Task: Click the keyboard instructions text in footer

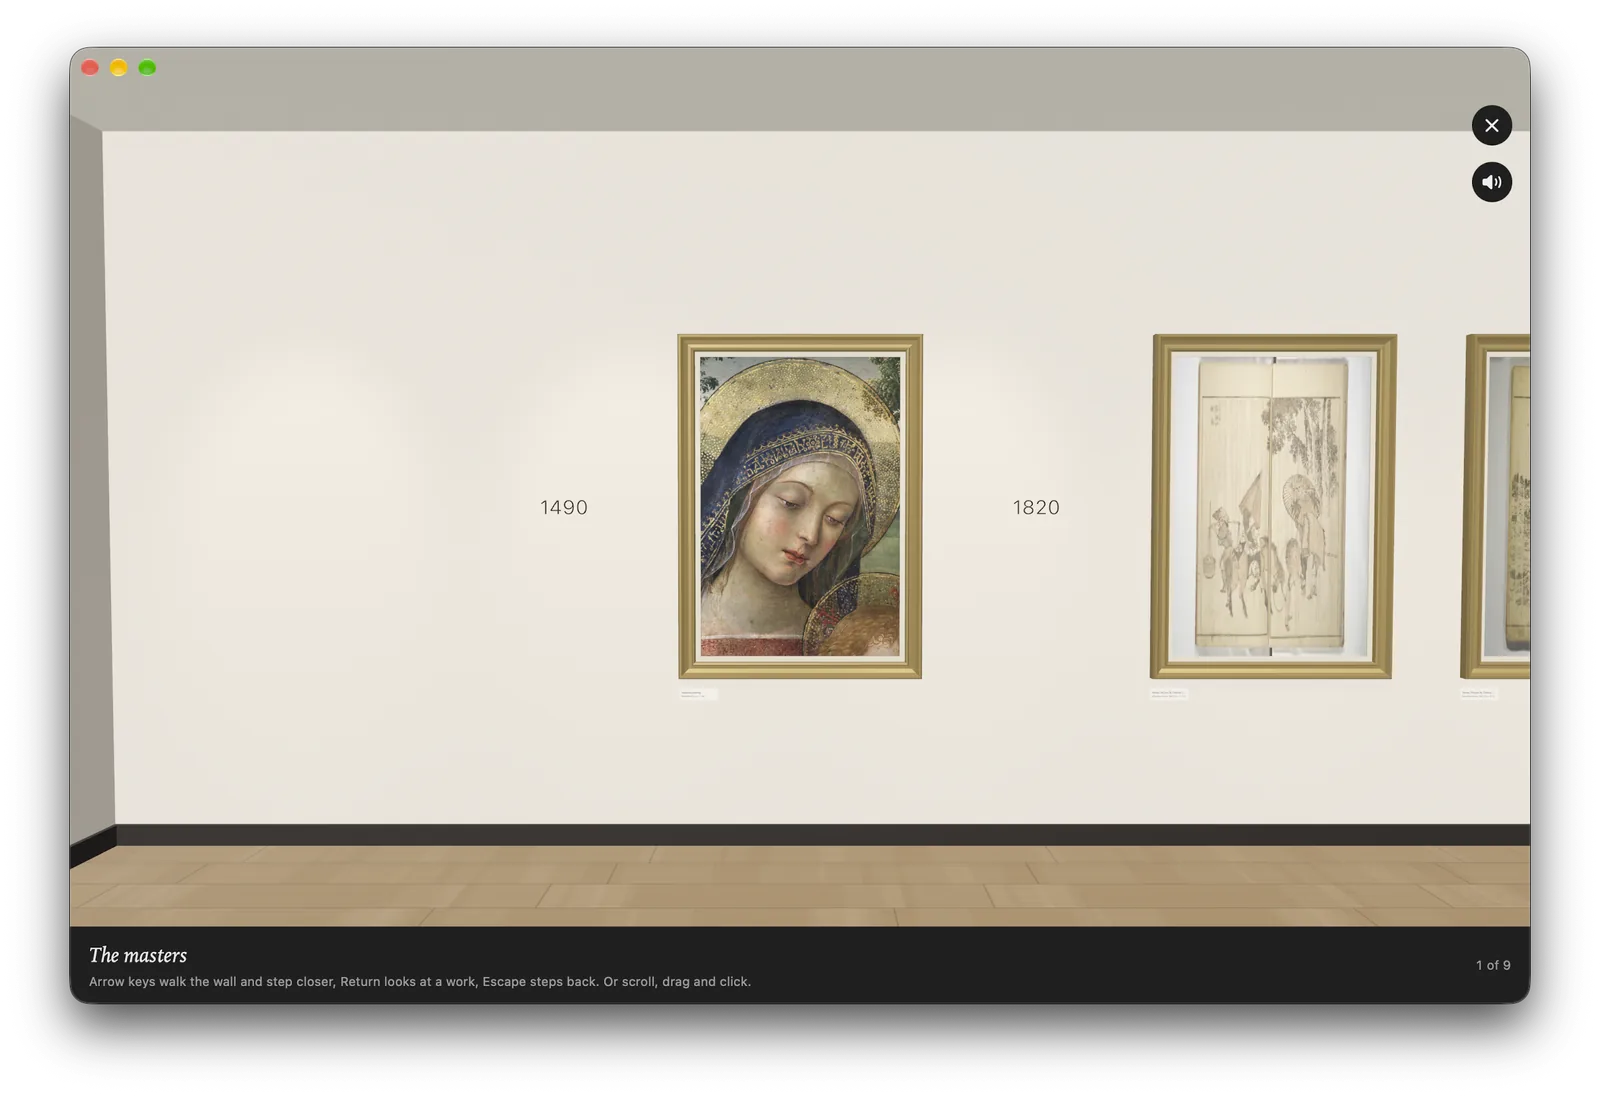Action: tap(420, 982)
